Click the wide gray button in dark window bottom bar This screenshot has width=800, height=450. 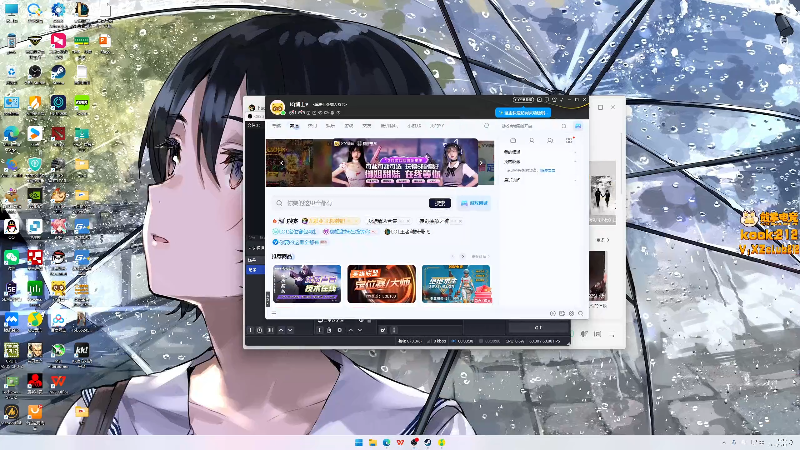pyautogui.click(x=538, y=328)
